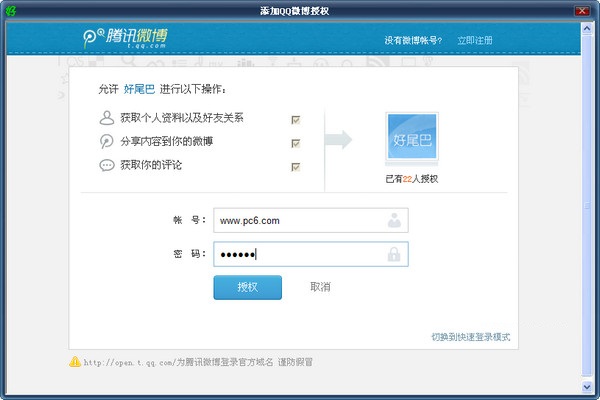Screen dimensions: 600x400
Task: Open the 好尾巴 app name link
Action: [139, 89]
